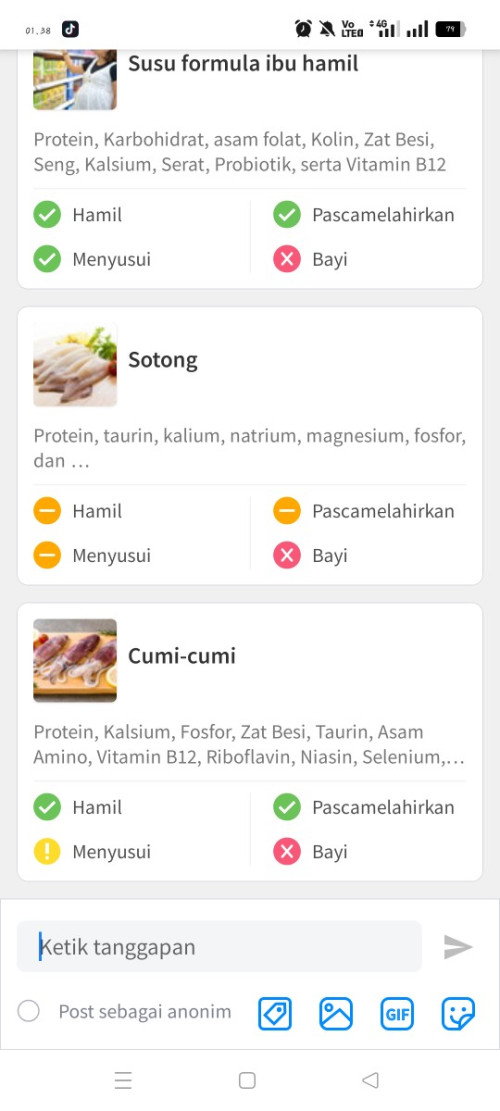The width and height of the screenshot is (500, 1111).
Task: Tap red cross icon beside Bayi in Sotong
Action: coord(287,555)
